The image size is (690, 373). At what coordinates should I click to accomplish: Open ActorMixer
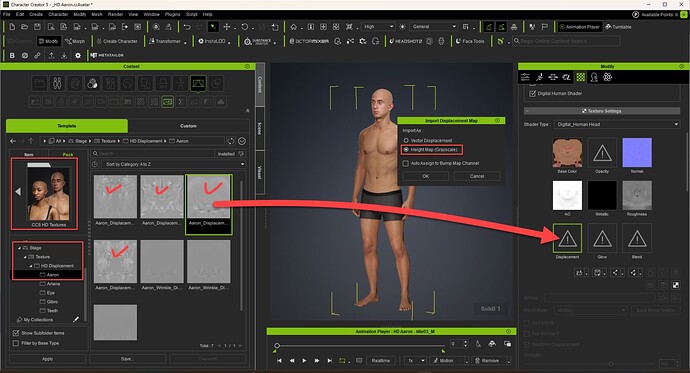tap(309, 41)
